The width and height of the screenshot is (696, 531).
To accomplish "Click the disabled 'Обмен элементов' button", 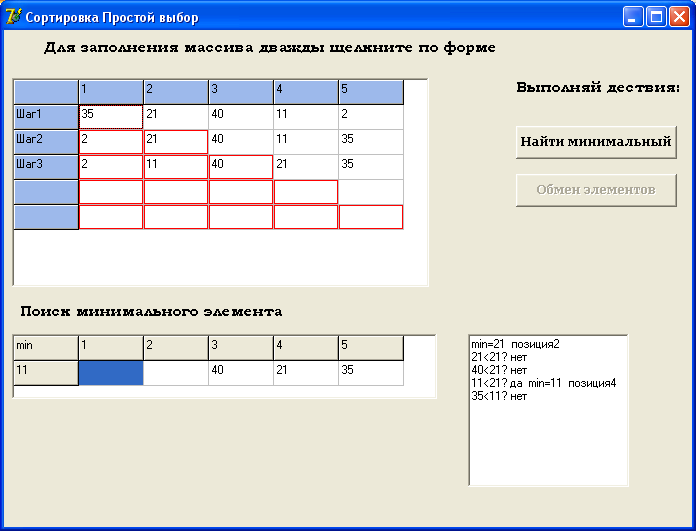I will click(x=596, y=190).
